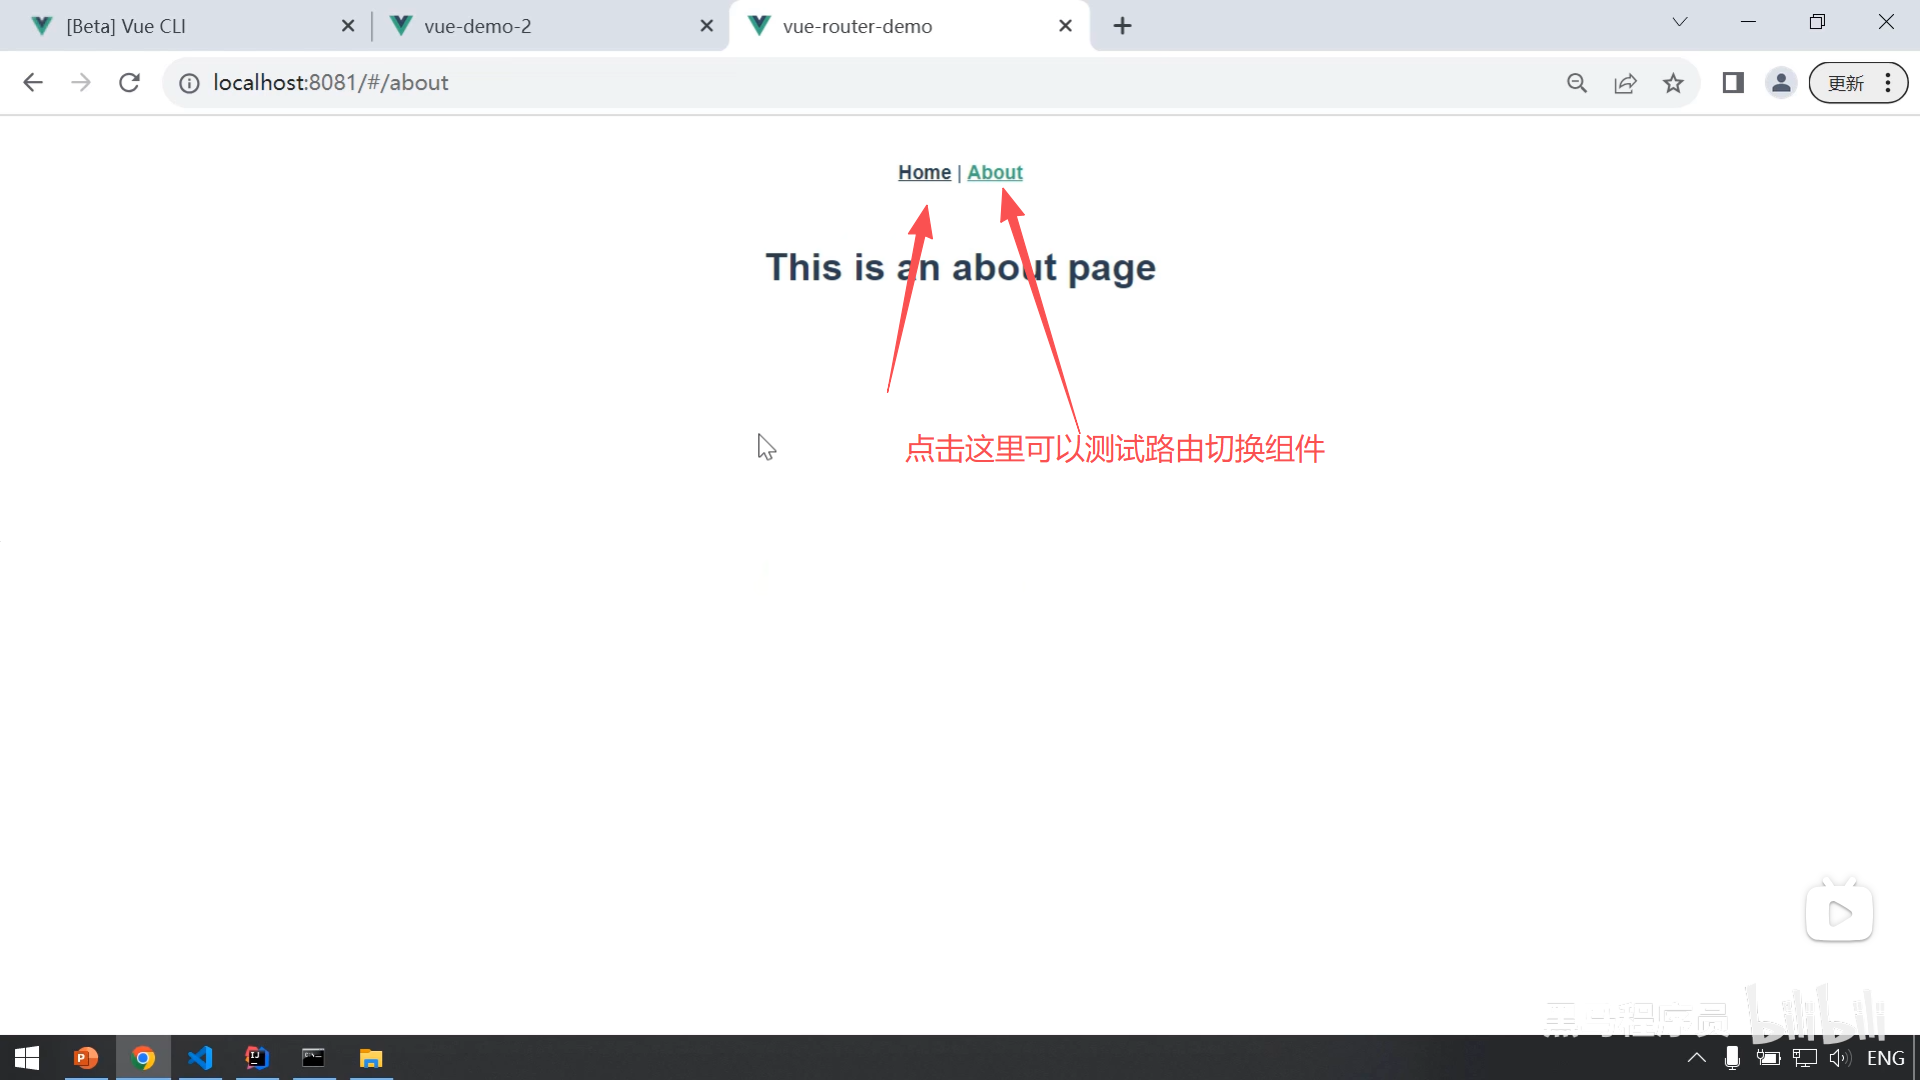Screen dimensions: 1920x1080
Task: Navigate to the Home link
Action: pos(924,172)
